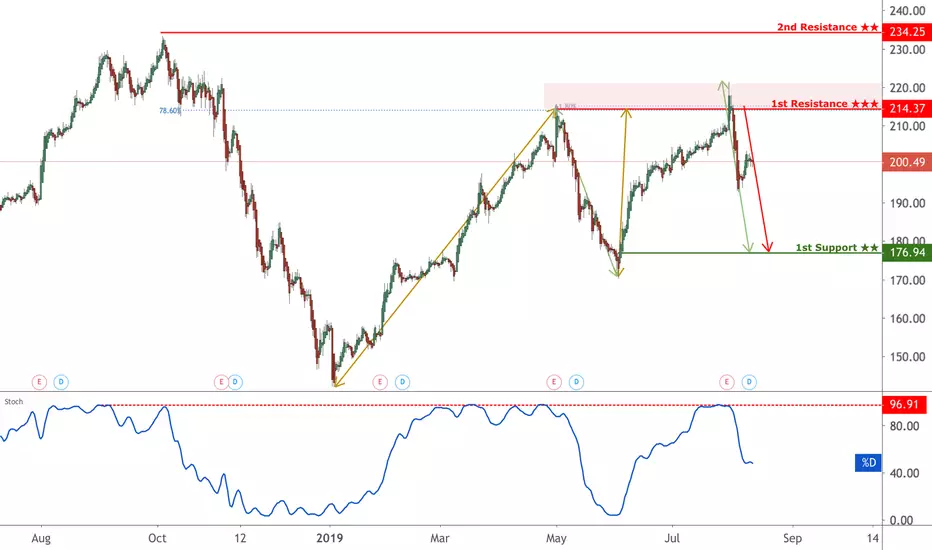932x550 pixels.
Task: Open the dividend marker D near May
Action: [x=576, y=382]
